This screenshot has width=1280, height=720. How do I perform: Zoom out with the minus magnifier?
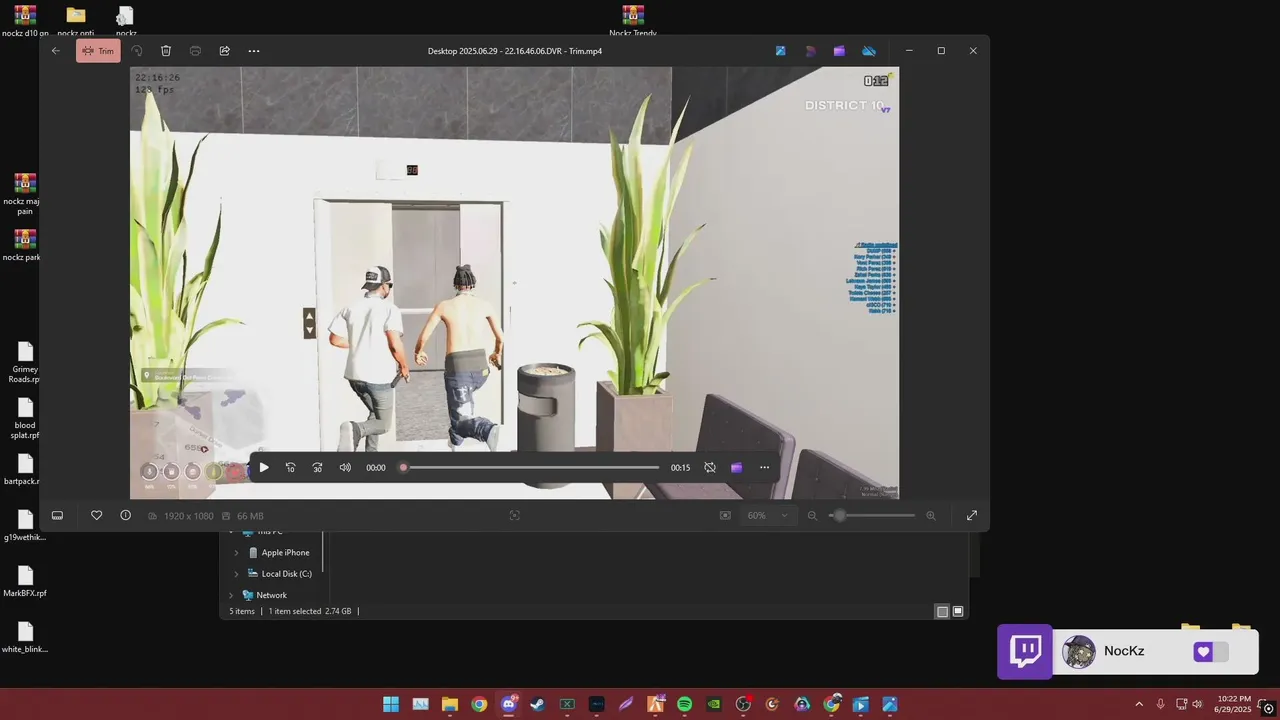[x=812, y=516]
